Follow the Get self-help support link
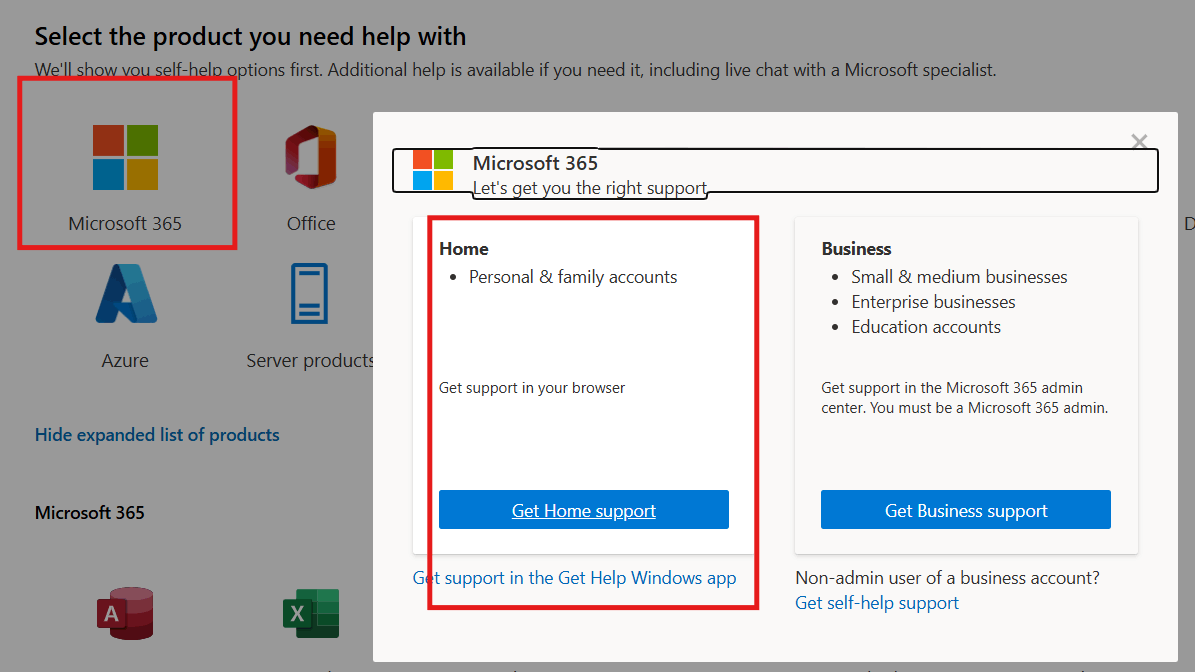Image resolution: width=1195 pixels, height=672 pixels. tap(876, 603)
